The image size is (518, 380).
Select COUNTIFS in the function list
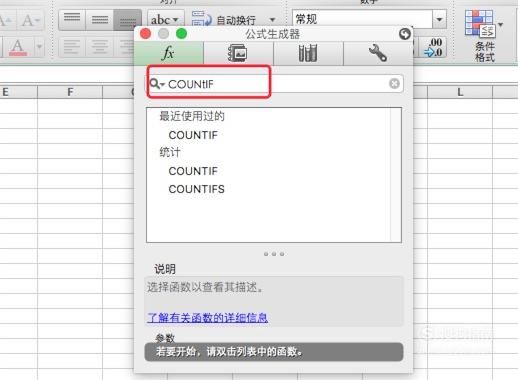197,189
